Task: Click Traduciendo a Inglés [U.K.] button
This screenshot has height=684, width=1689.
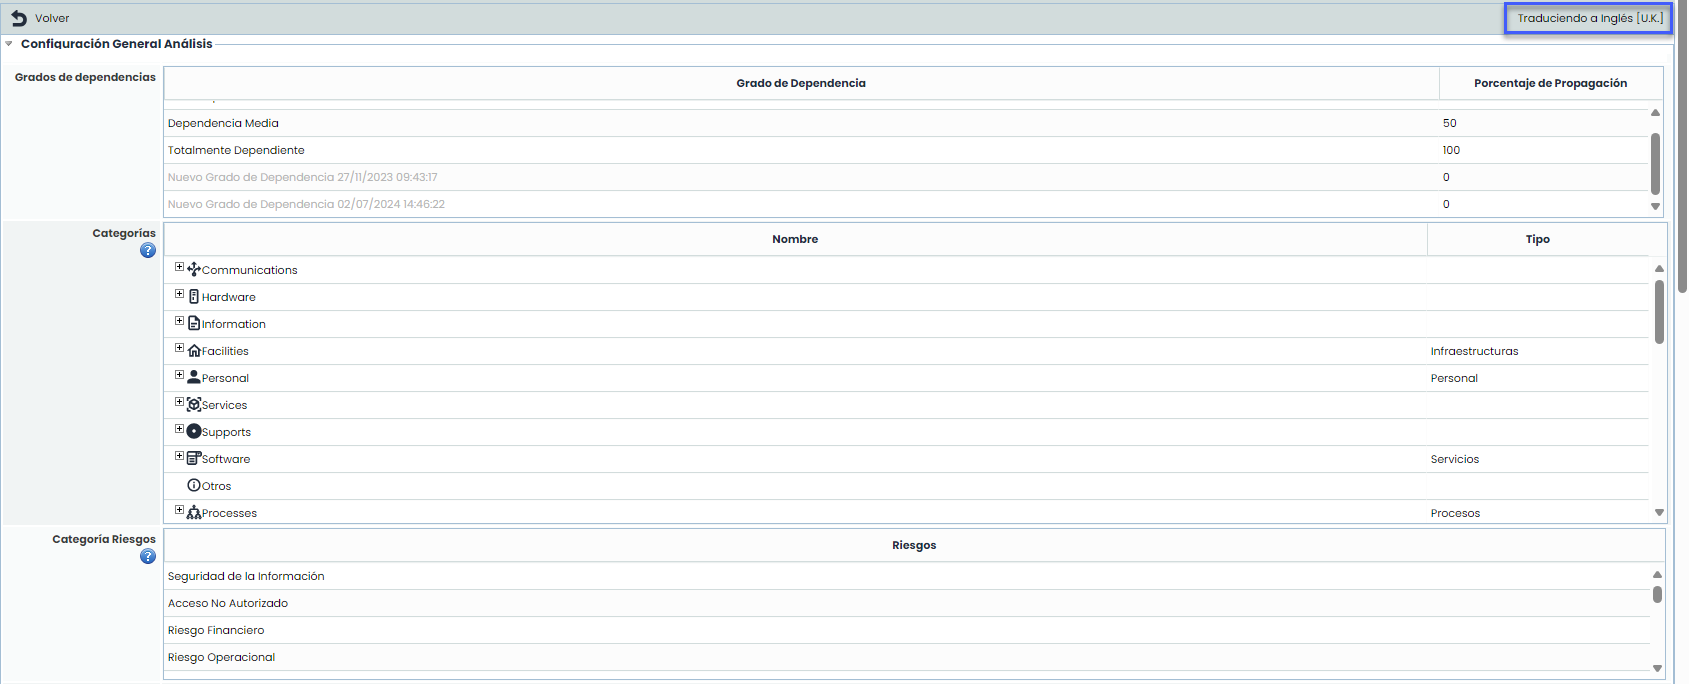Action: 1589,18
